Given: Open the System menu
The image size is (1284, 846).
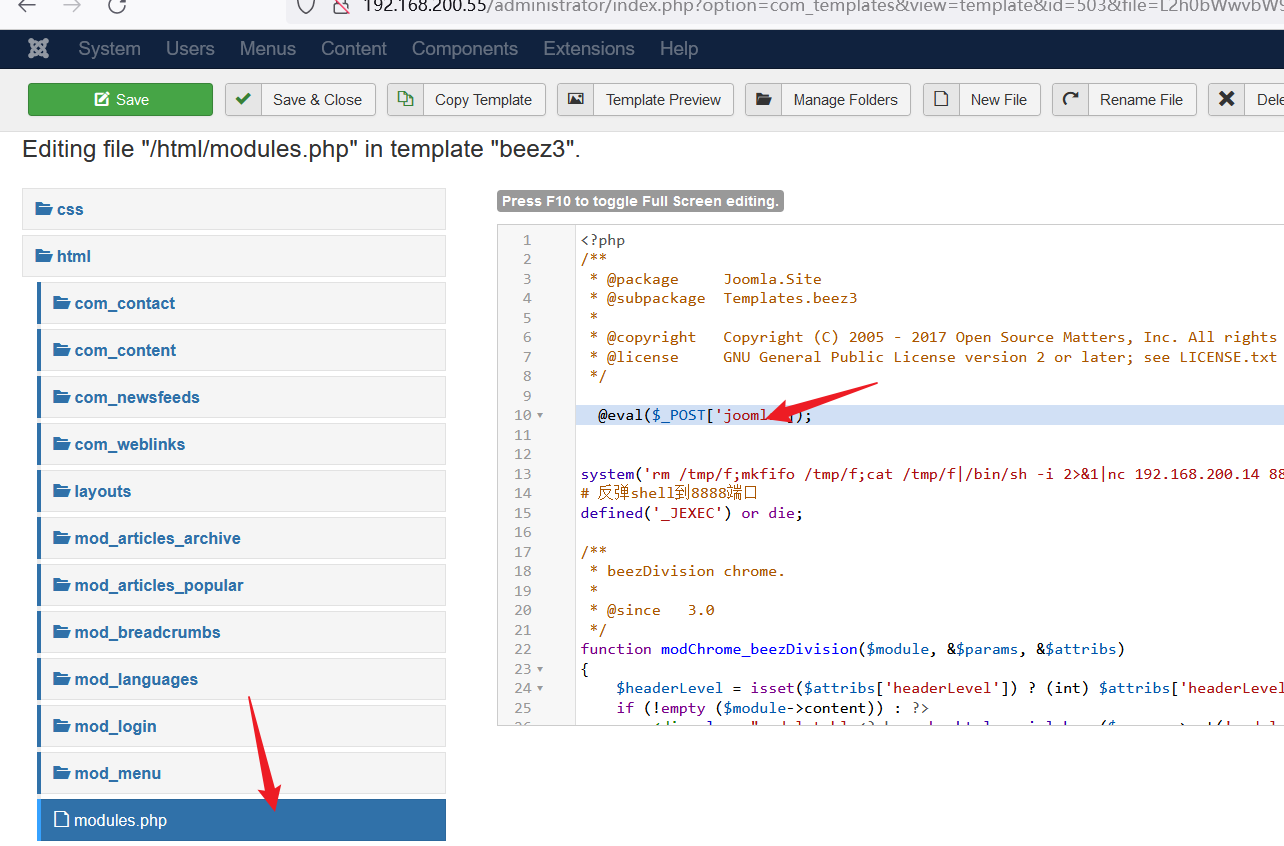Looking at the screenshot, I should 109,48.
